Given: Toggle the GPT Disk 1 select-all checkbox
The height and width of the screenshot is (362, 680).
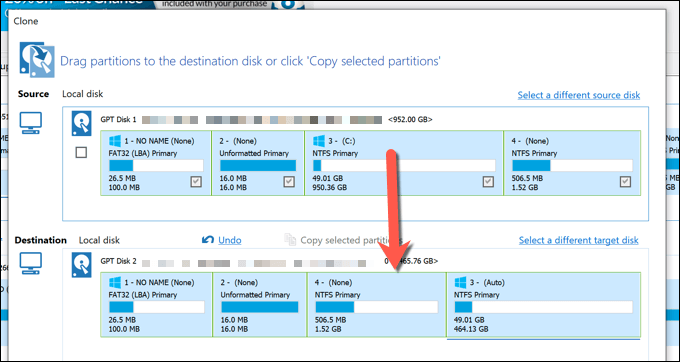Looking at the screenshot, I should tap(81, 152).
